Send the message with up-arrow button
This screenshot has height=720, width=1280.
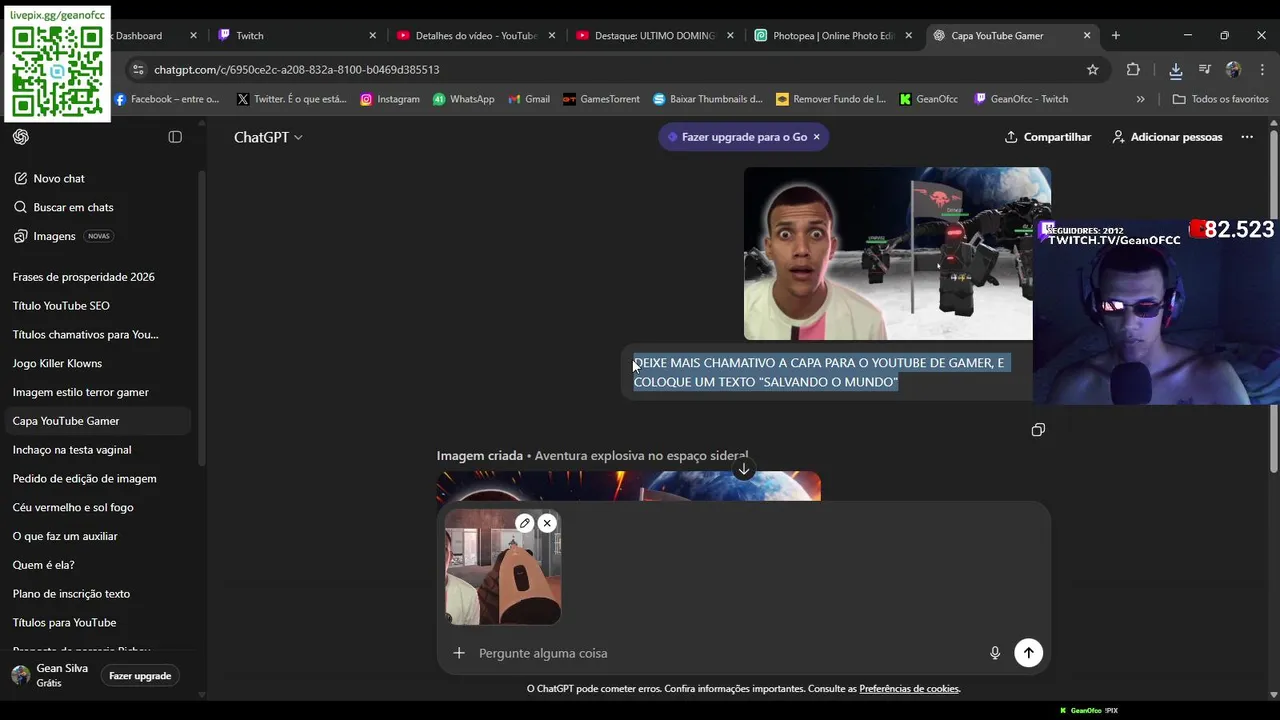(1028, 653)
